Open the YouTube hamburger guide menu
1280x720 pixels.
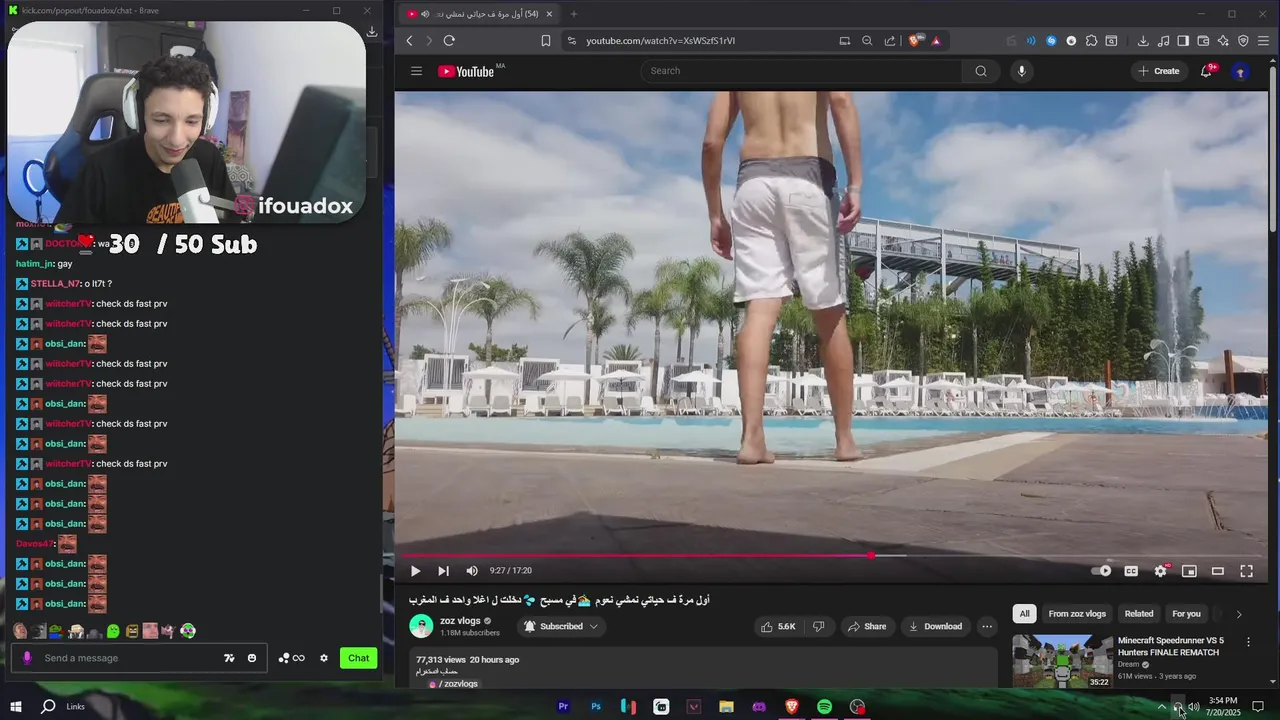[x=416, y=71]
